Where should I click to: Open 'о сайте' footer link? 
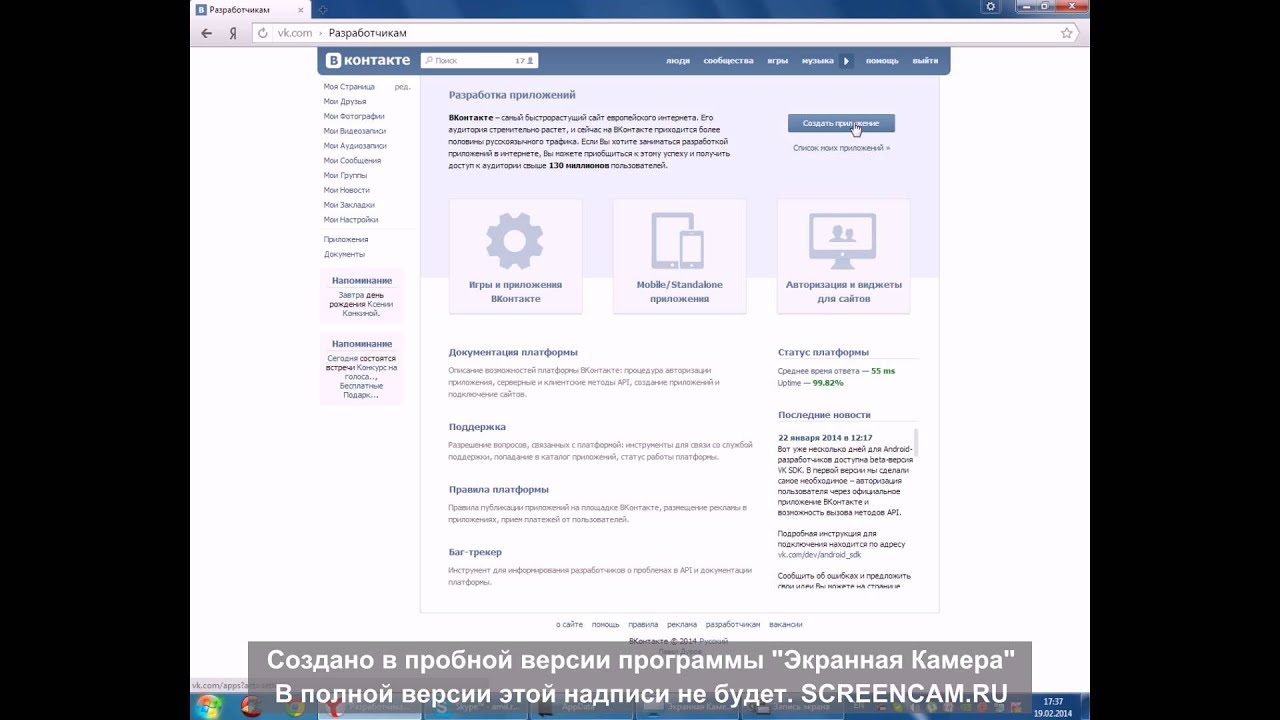(x=569, y=624)
